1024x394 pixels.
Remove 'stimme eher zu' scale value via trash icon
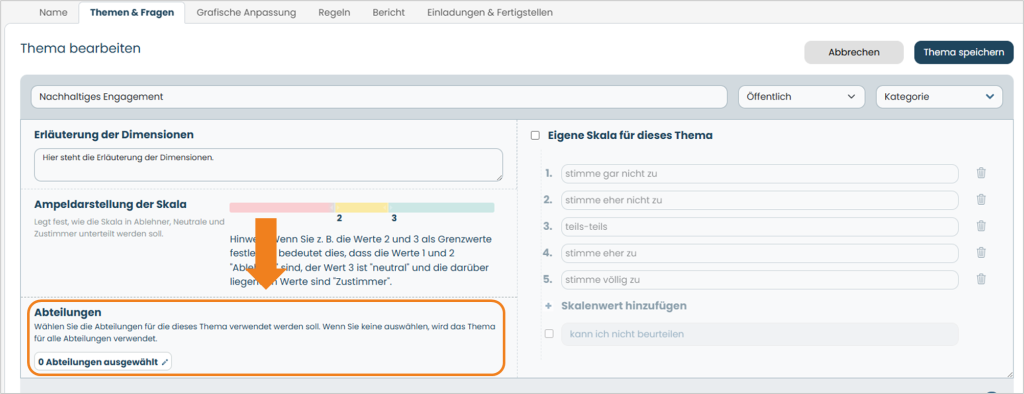point(980,253)
